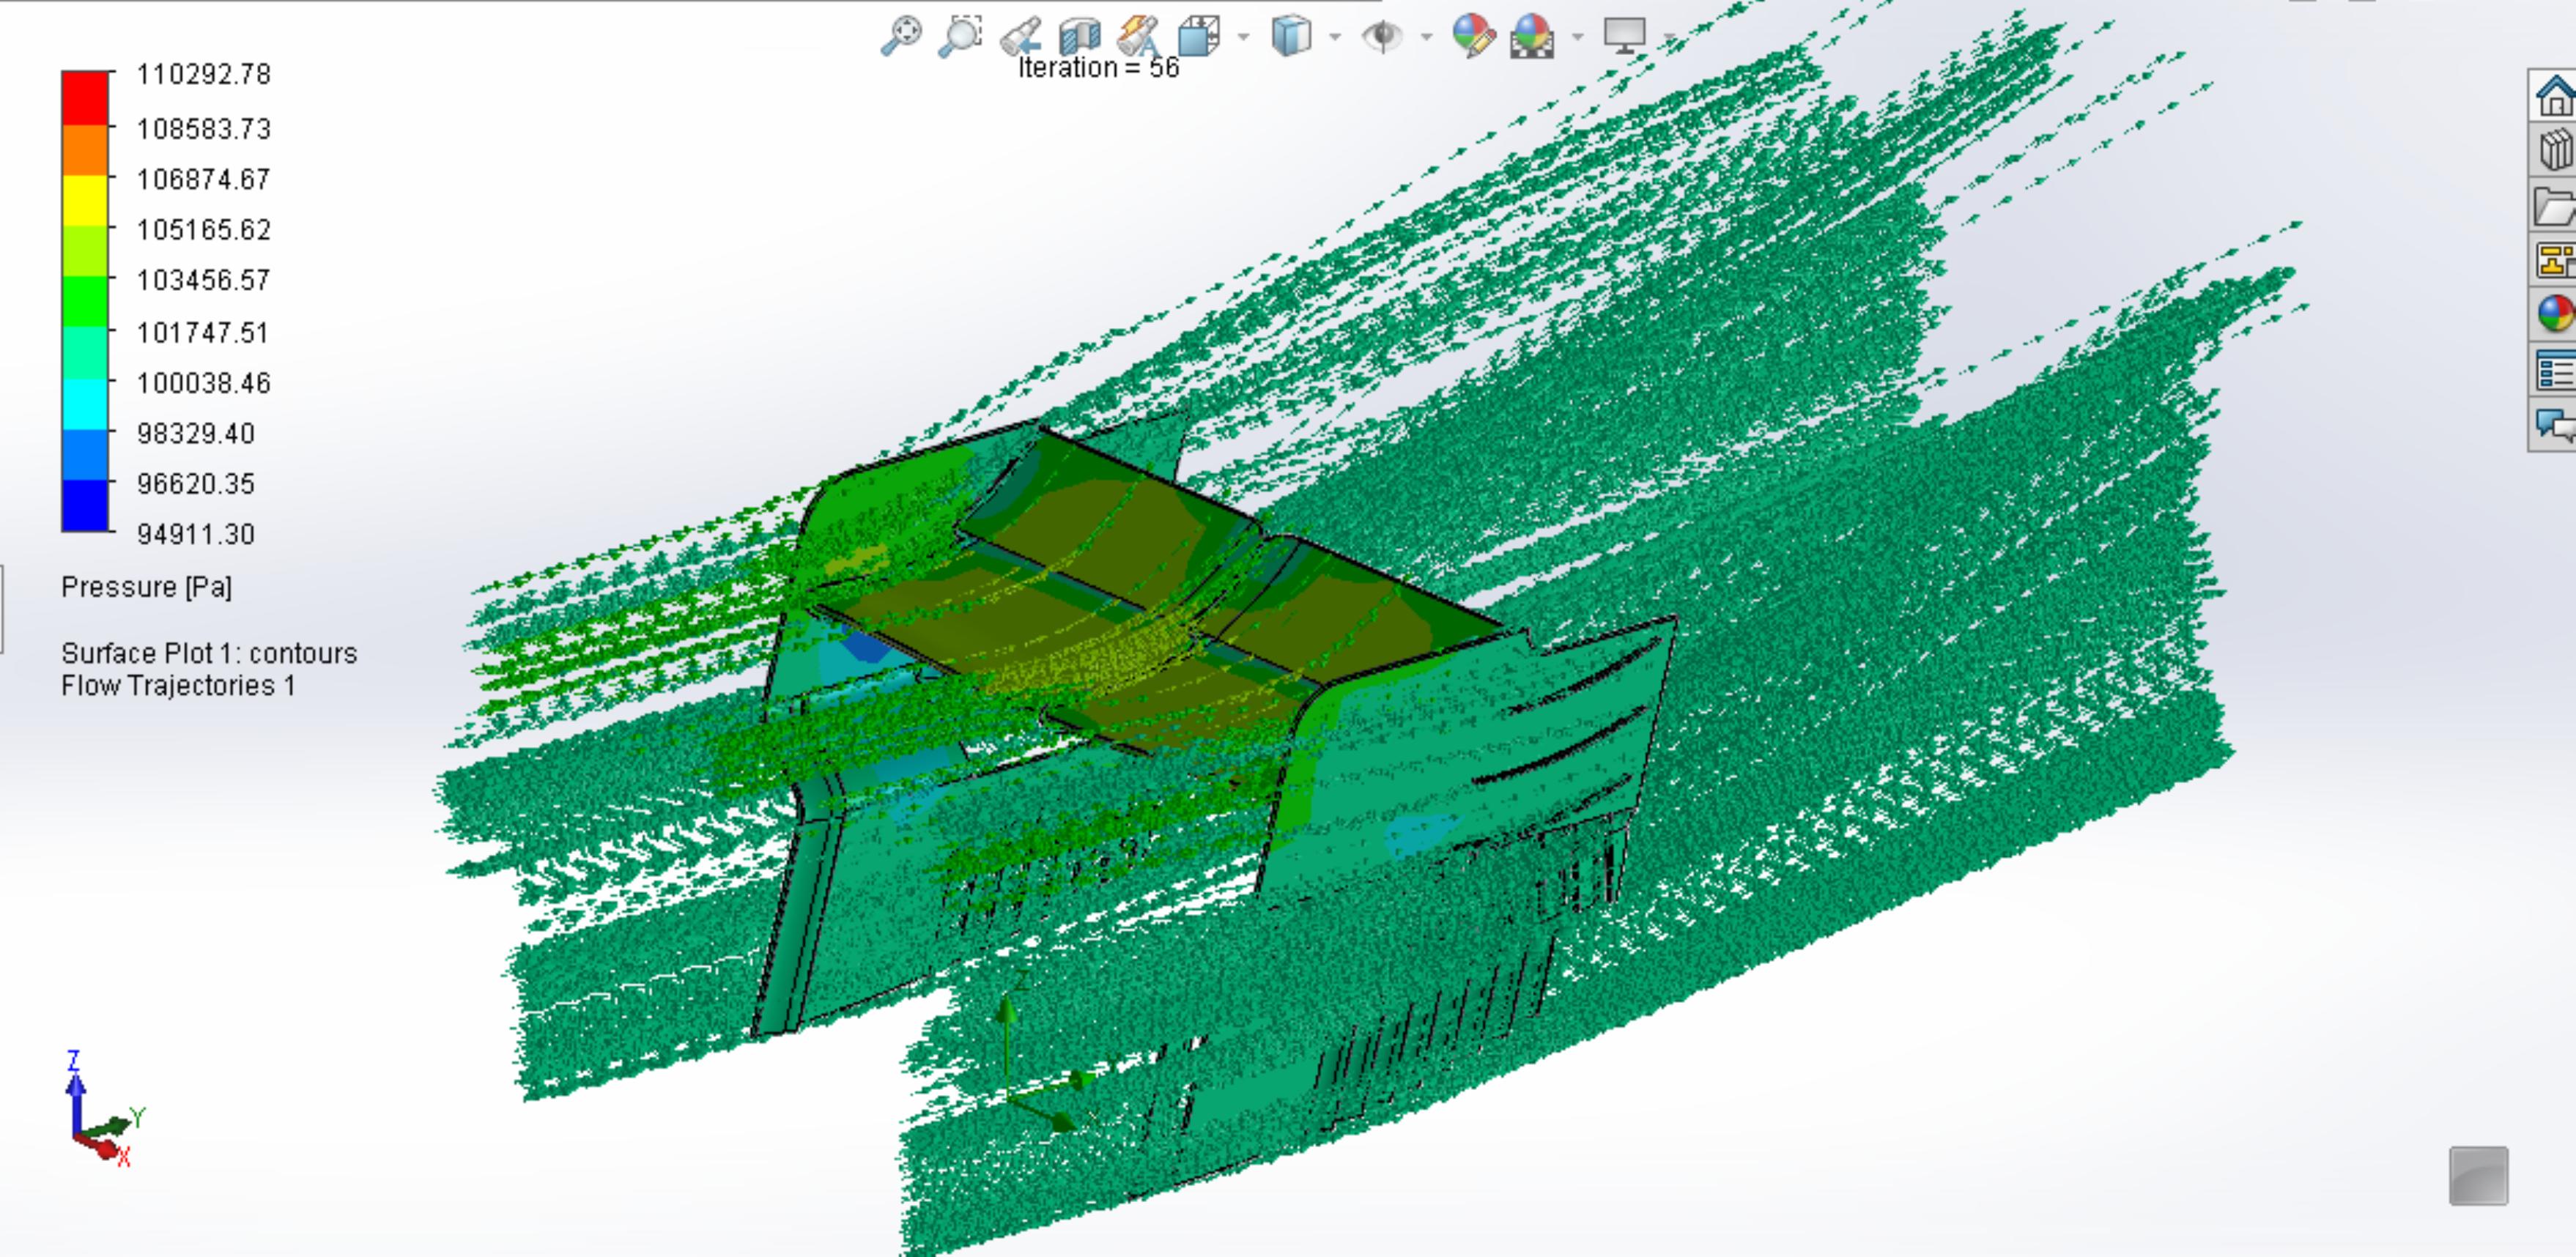2576x1257 pixels.
Task: Activate the Section View tool
Action: [1079, 36]
